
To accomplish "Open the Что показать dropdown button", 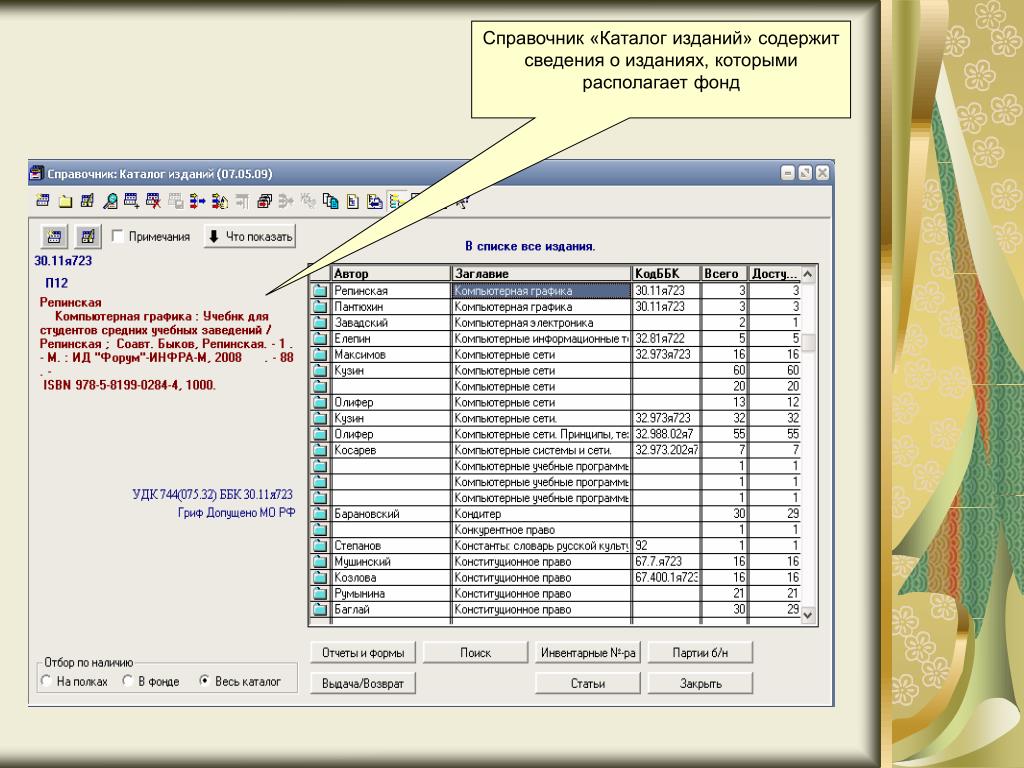I will tap(249, 236).
